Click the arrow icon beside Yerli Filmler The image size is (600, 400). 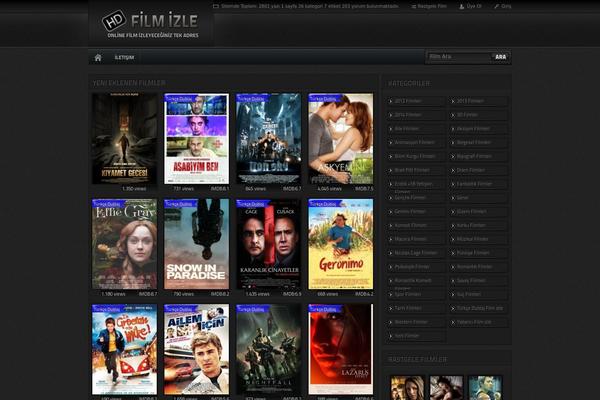(x=391, y=336)
